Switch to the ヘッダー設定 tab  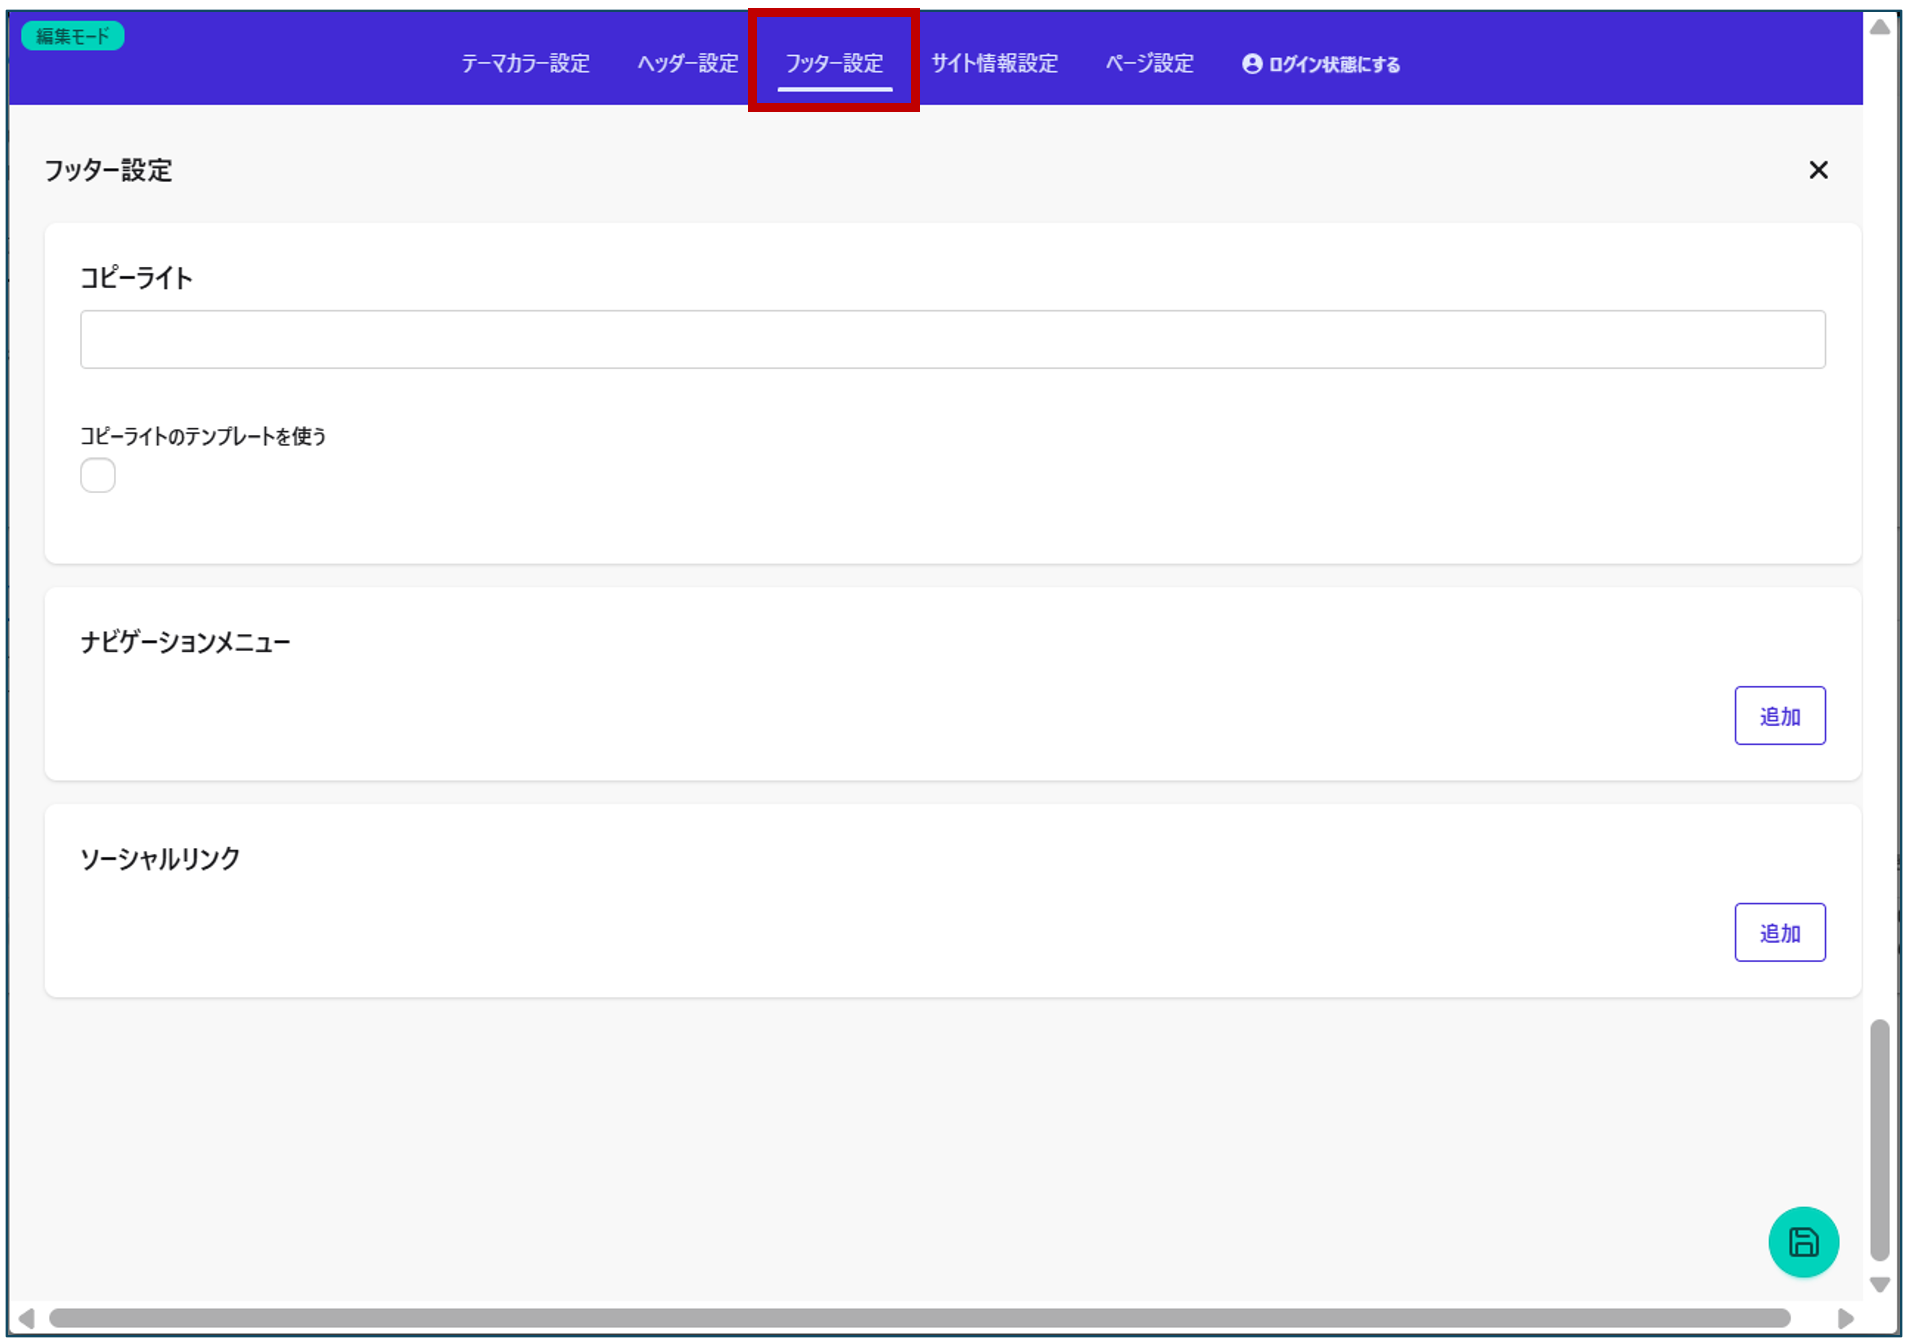[x=687, y=64]
